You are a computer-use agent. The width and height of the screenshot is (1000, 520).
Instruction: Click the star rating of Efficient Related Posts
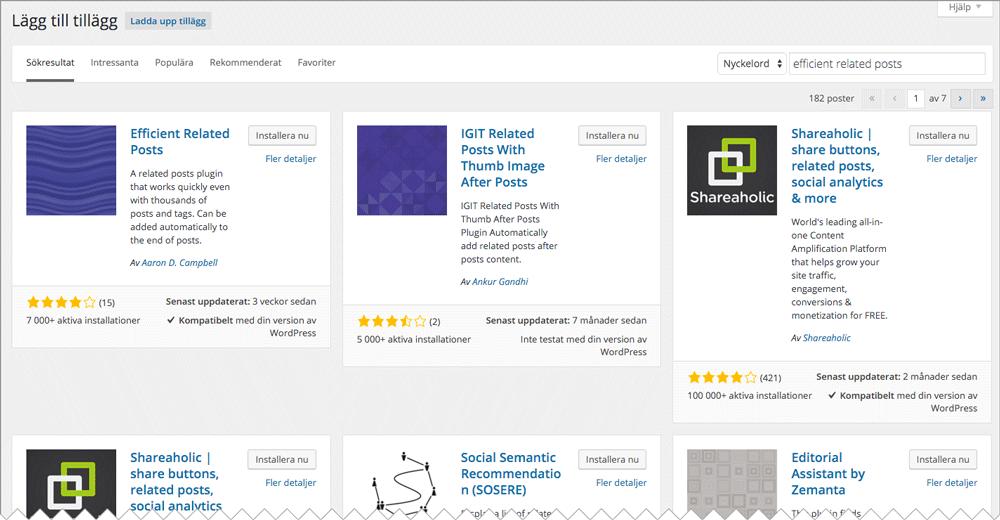[x=61, y=302]
